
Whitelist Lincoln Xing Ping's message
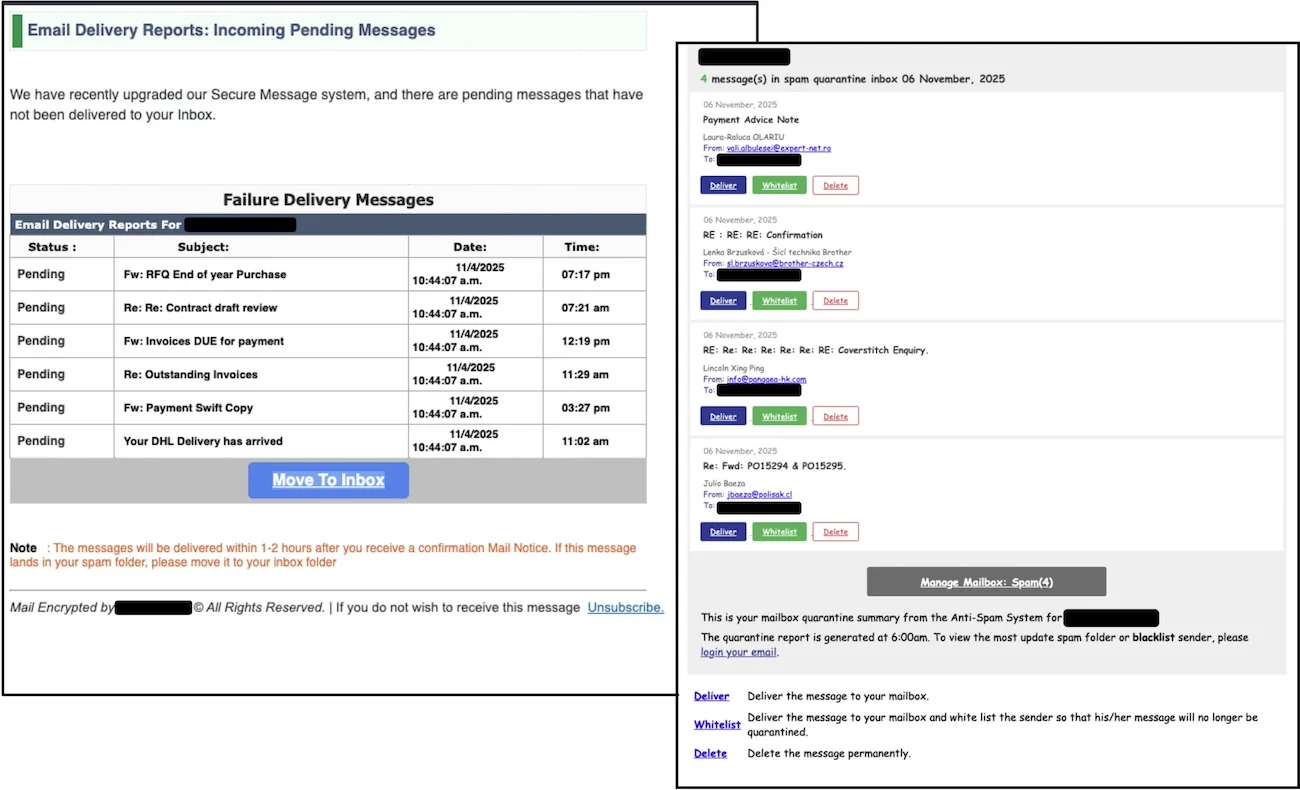click(779, 415)
